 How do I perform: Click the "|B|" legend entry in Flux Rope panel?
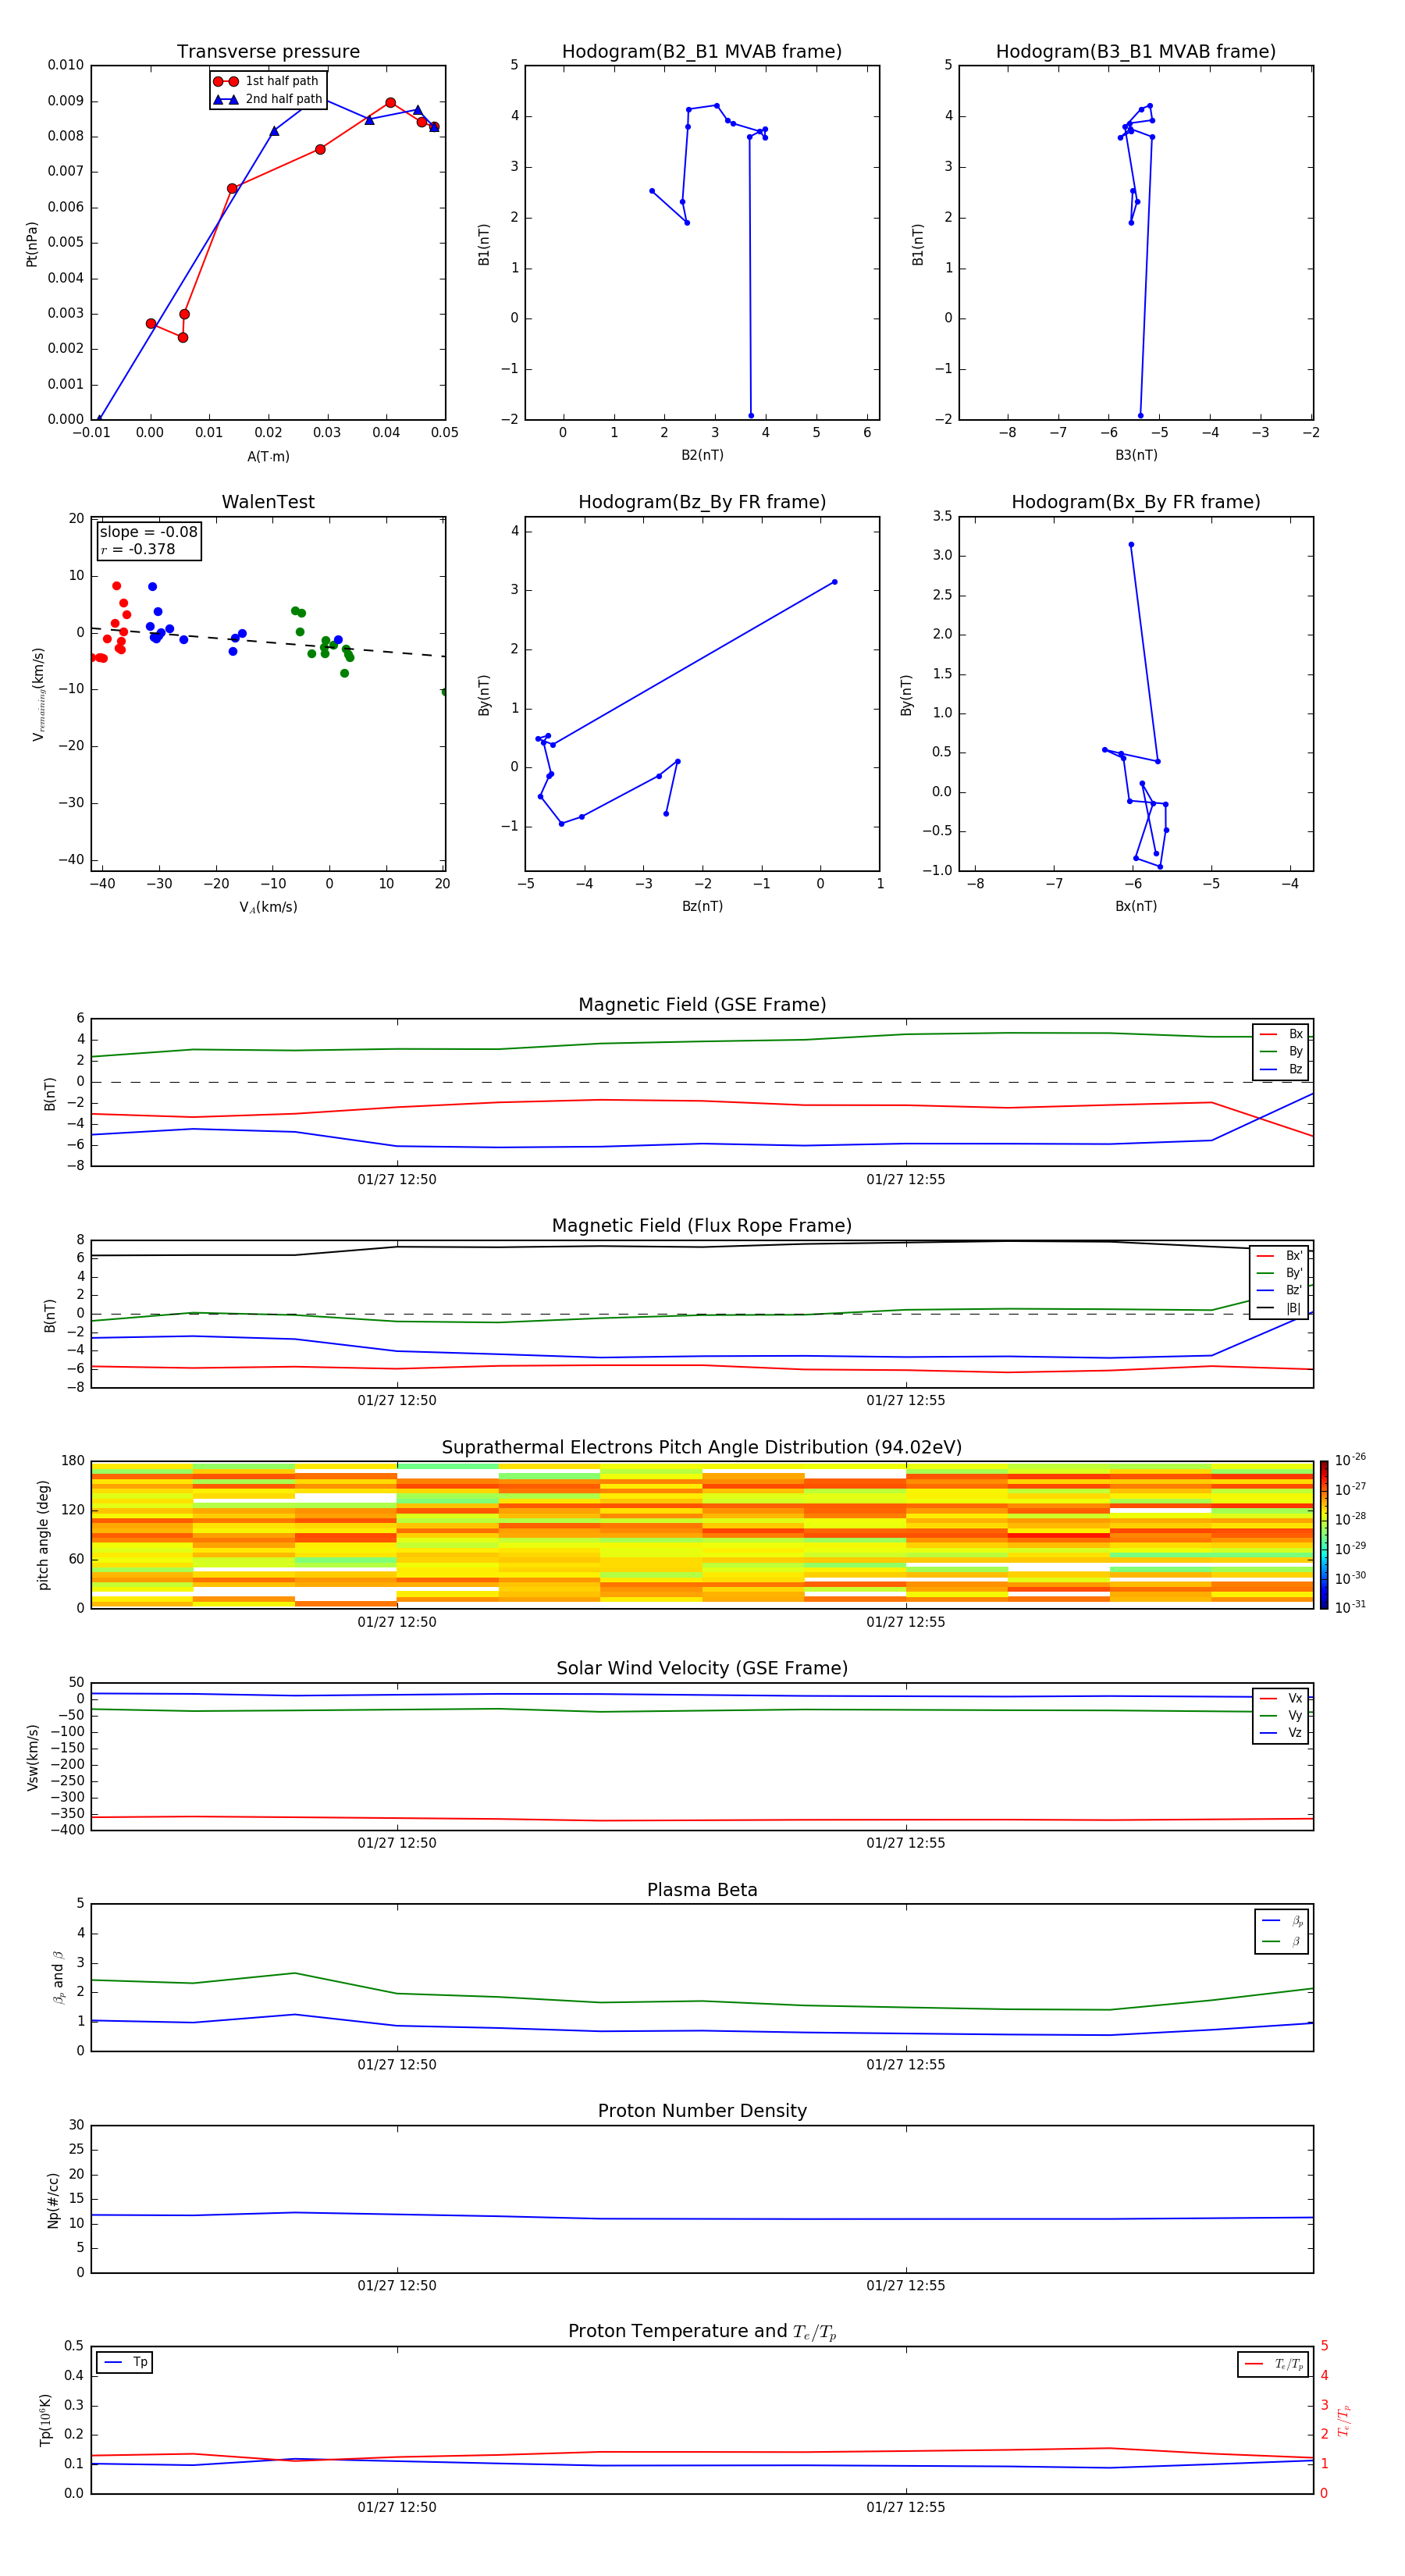pyautogui.click(x=1279, y=1308)
